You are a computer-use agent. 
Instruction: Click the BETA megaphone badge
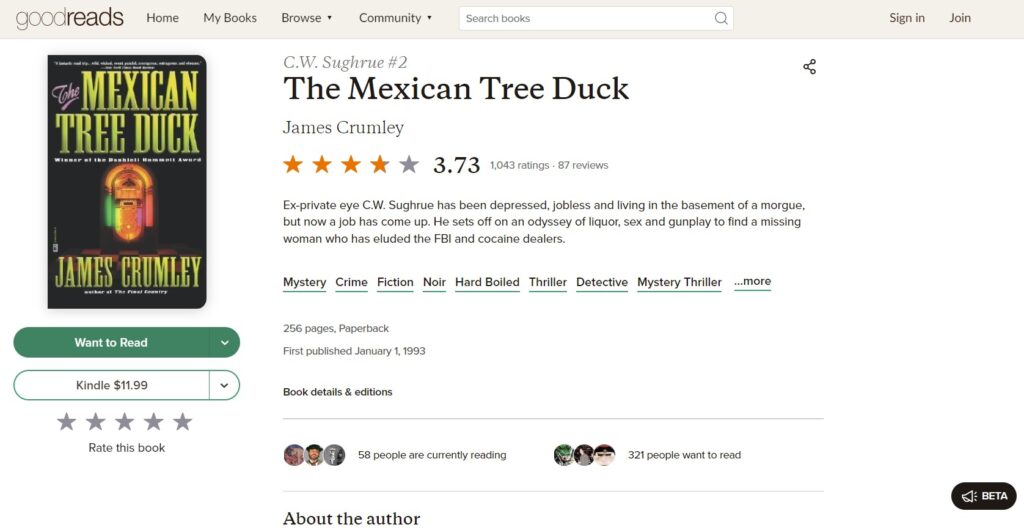pos(983,496)
